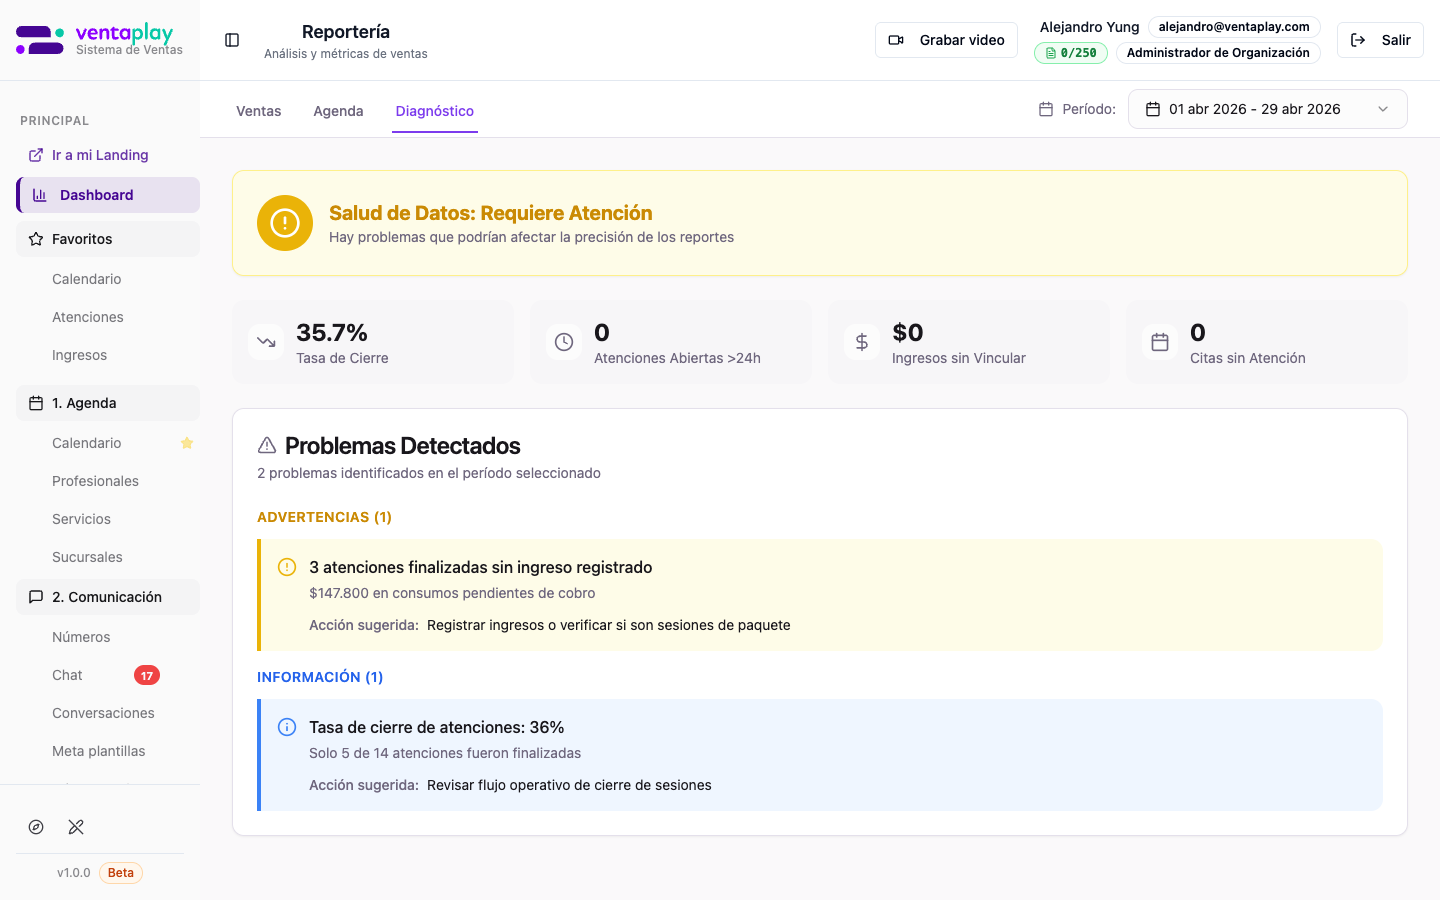
Task: Open the Agenda tab in Reportería
Action: (338, 111)
